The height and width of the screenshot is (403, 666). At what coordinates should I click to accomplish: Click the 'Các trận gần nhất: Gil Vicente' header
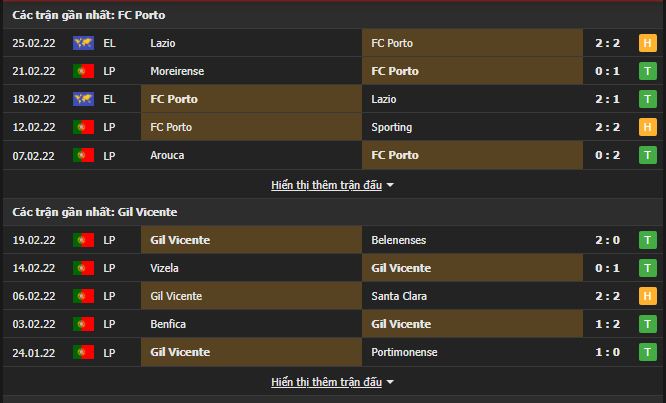95,212
